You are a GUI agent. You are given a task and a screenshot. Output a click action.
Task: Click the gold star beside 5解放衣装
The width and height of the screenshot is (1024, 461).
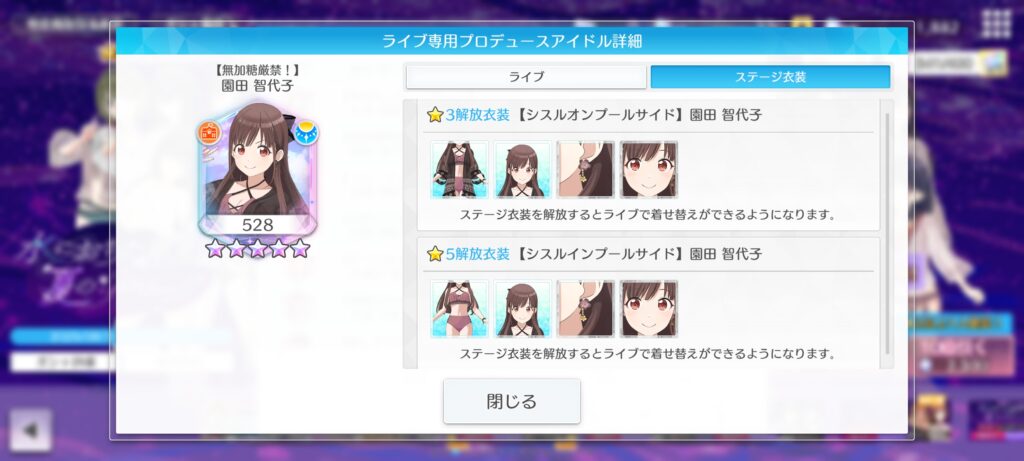[435, 254]
